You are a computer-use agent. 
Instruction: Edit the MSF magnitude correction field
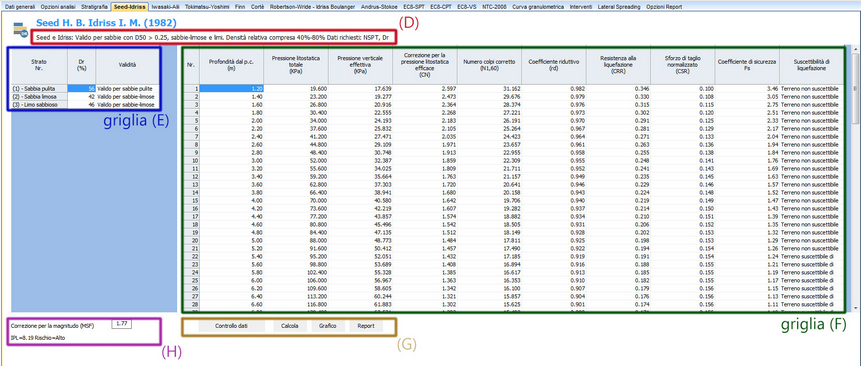121,324
